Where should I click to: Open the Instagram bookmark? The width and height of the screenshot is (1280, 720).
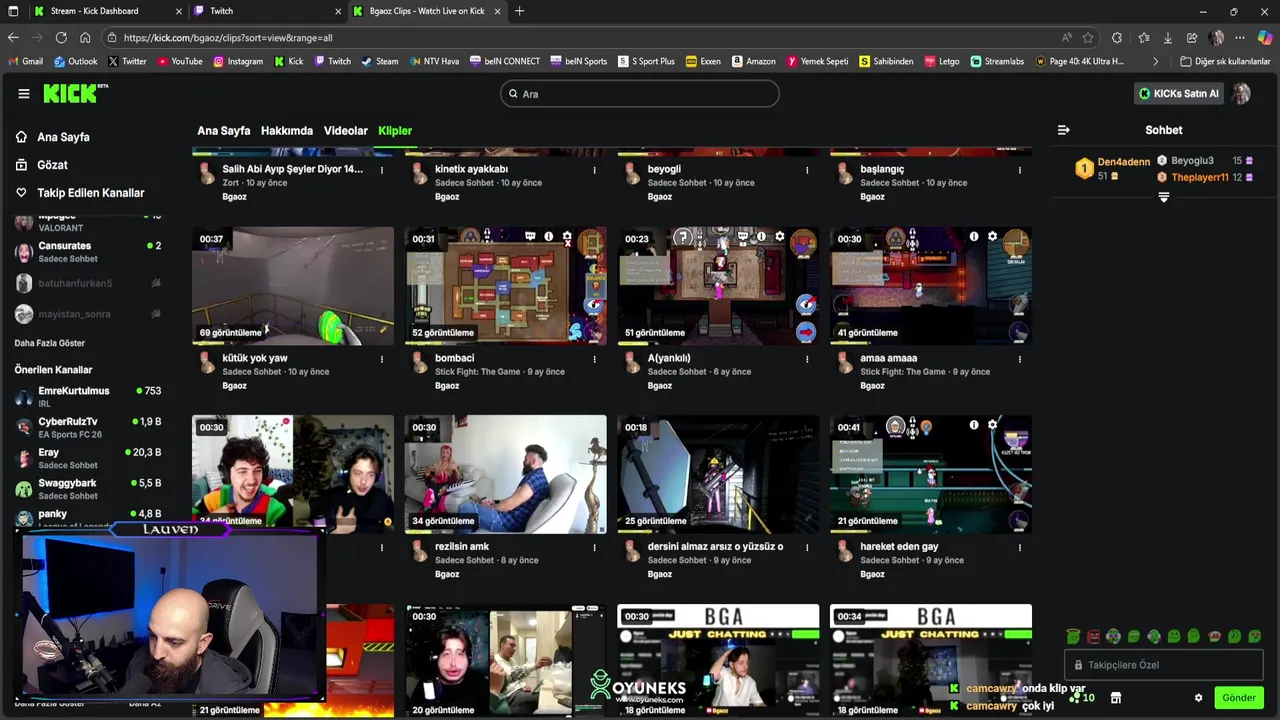[x=238, y=61]
